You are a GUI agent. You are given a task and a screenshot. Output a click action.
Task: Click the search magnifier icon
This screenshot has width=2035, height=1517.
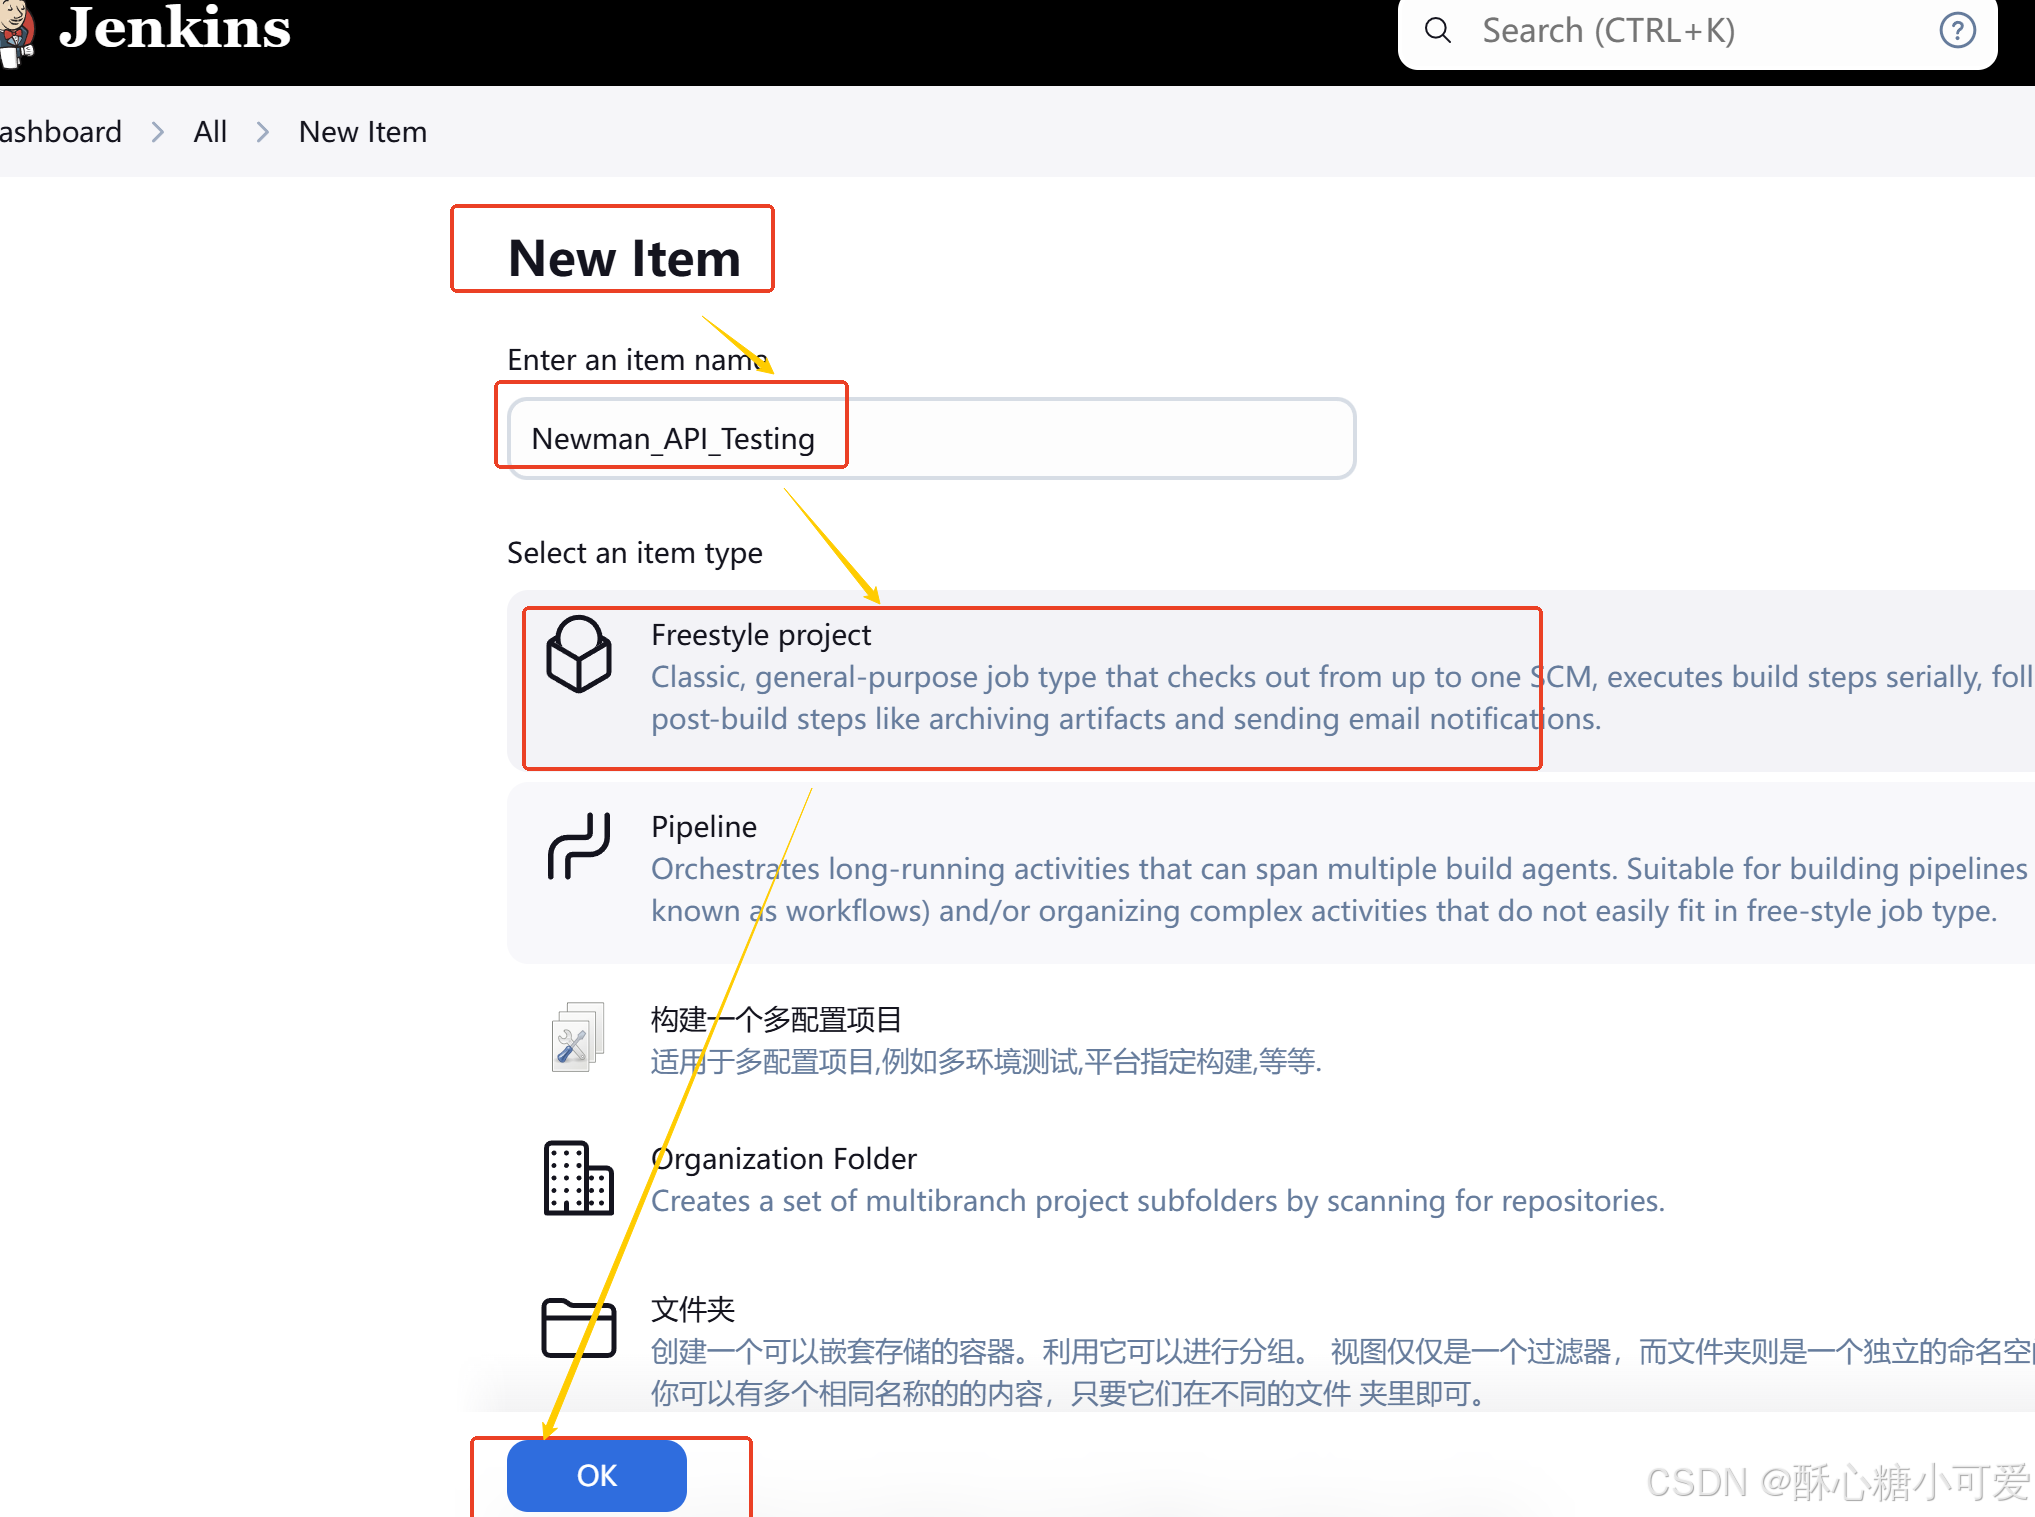click(x=1437, y=30)
